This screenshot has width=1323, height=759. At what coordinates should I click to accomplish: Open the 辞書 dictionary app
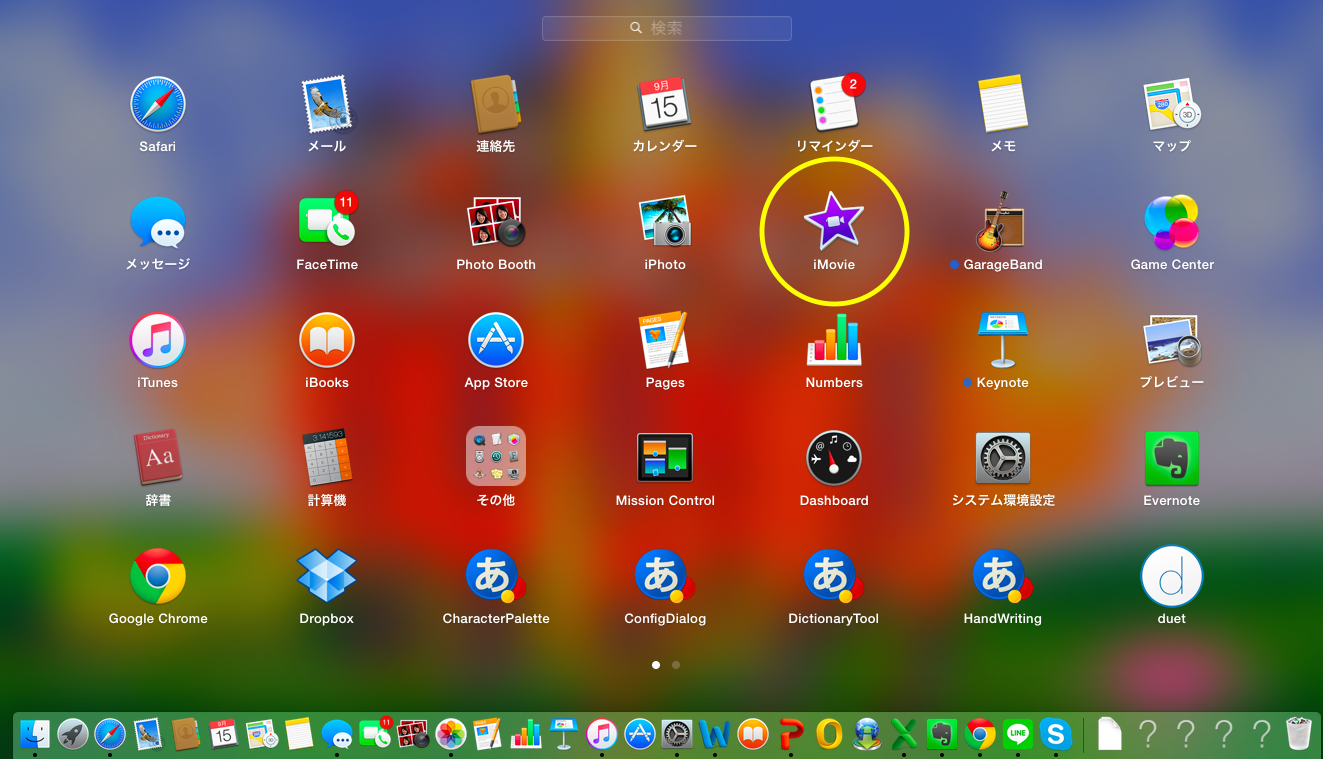158,458
